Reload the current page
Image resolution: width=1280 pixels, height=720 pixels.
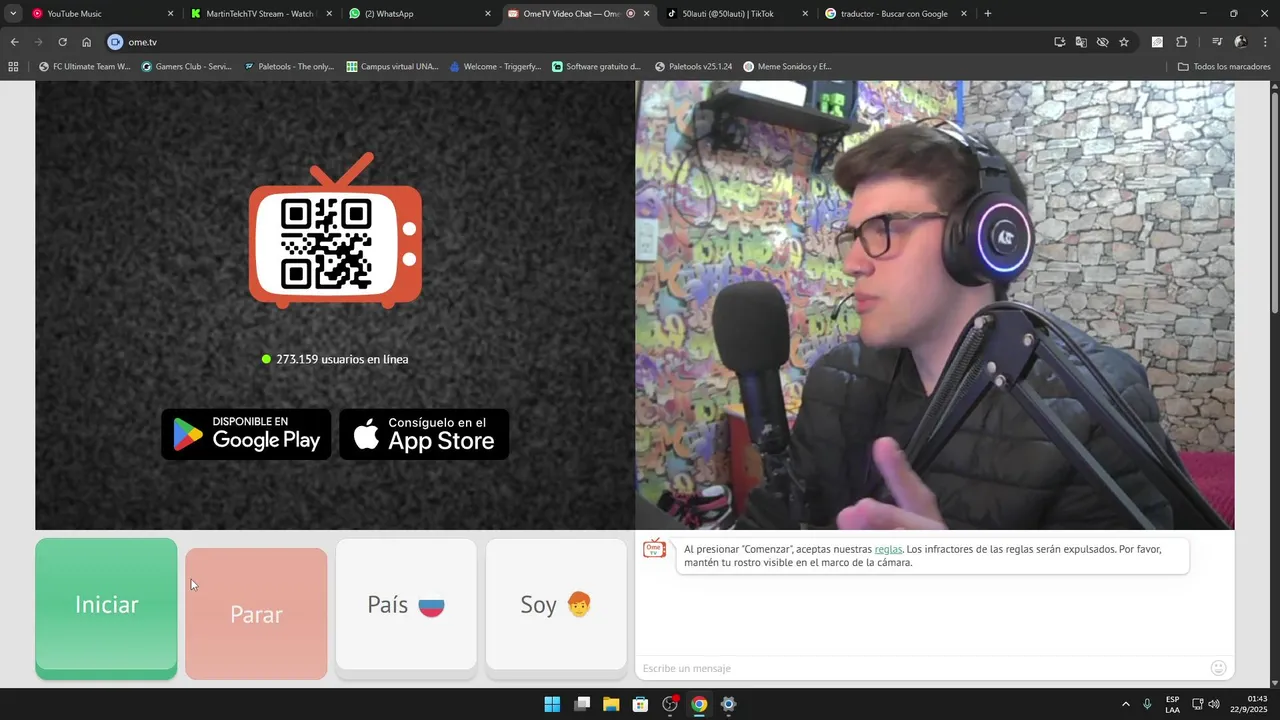coord(62,42)
